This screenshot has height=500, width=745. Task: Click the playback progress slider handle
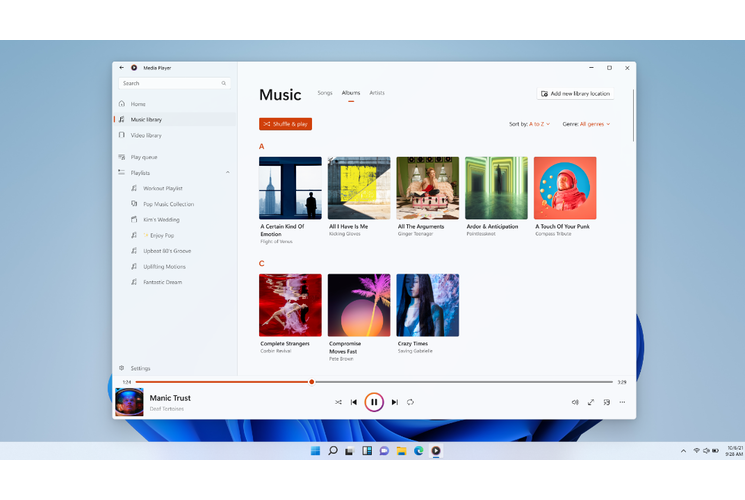[312, 382]
